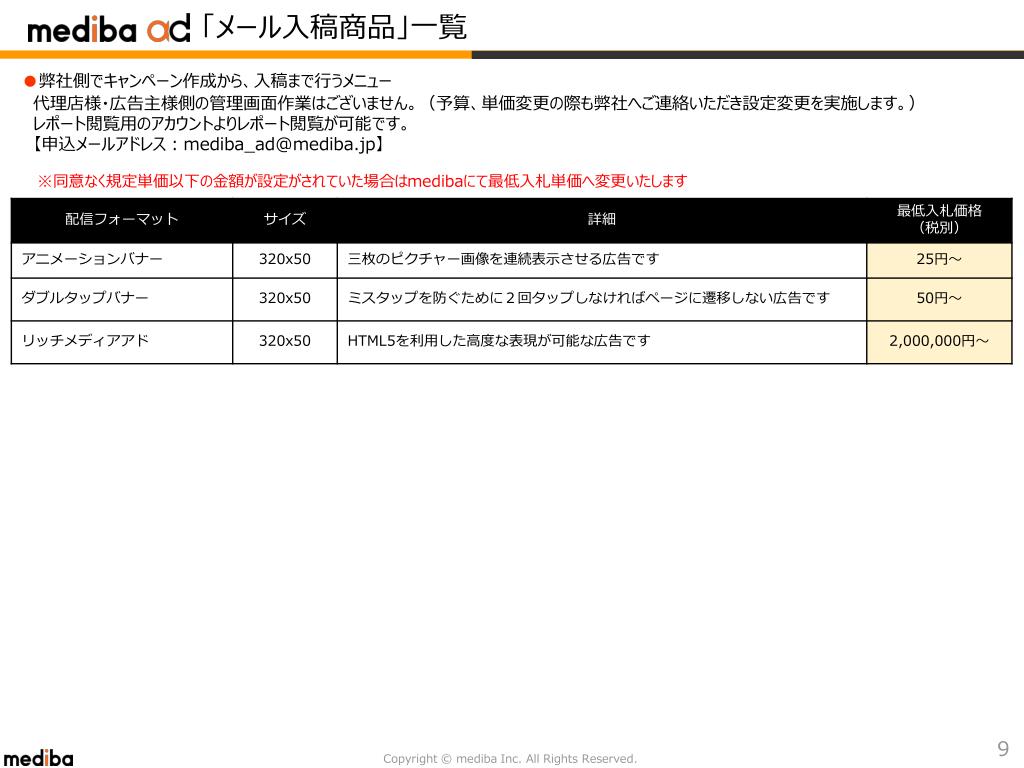
Task: Select the line レポート閲覧用のアカウント
Action: click(222, 123)
